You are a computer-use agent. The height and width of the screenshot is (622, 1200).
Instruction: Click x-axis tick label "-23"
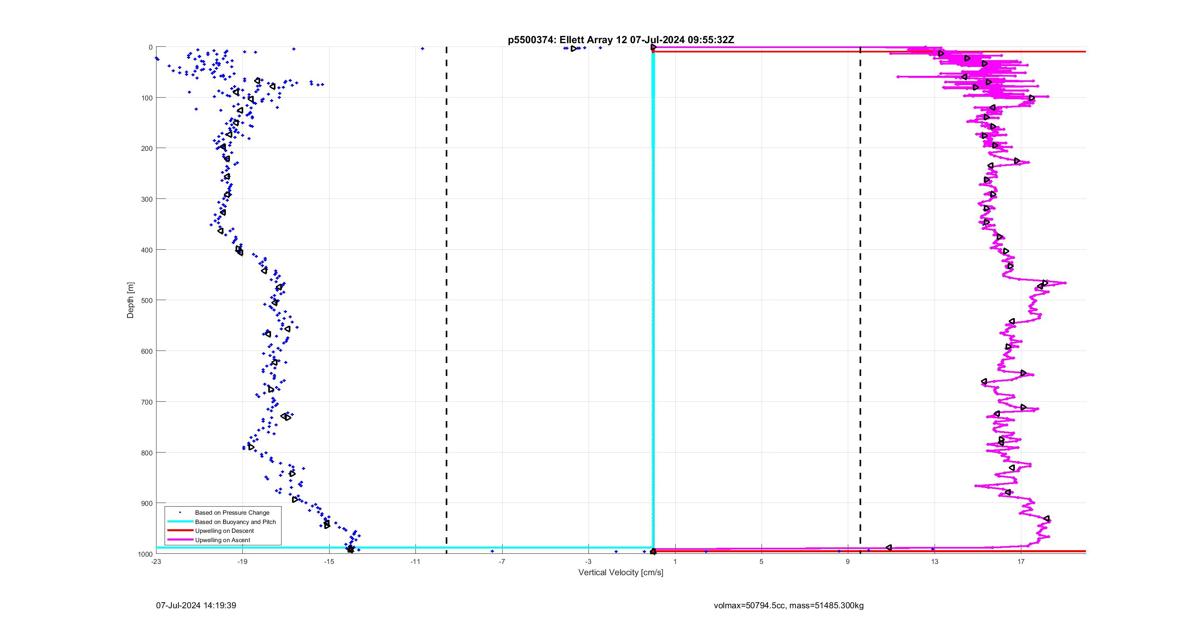[156, 562]
